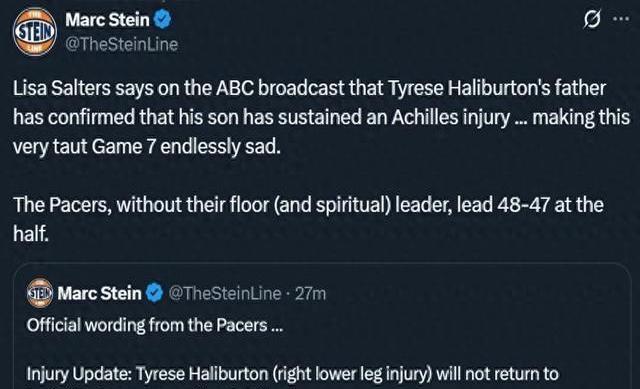Open Marc Stein's large profile avatar
The image size is (640, 389).
[35, 32]
